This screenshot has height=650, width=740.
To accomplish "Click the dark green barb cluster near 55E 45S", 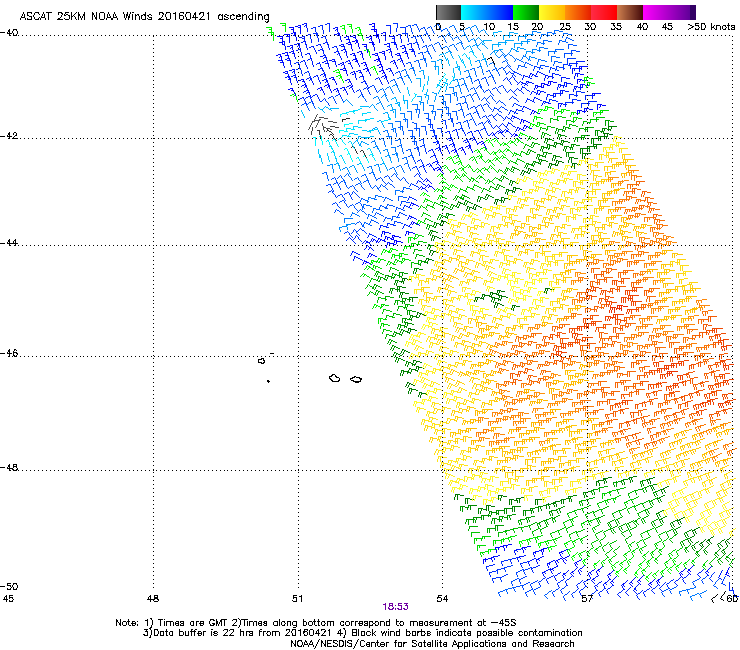I will point(491,297).
